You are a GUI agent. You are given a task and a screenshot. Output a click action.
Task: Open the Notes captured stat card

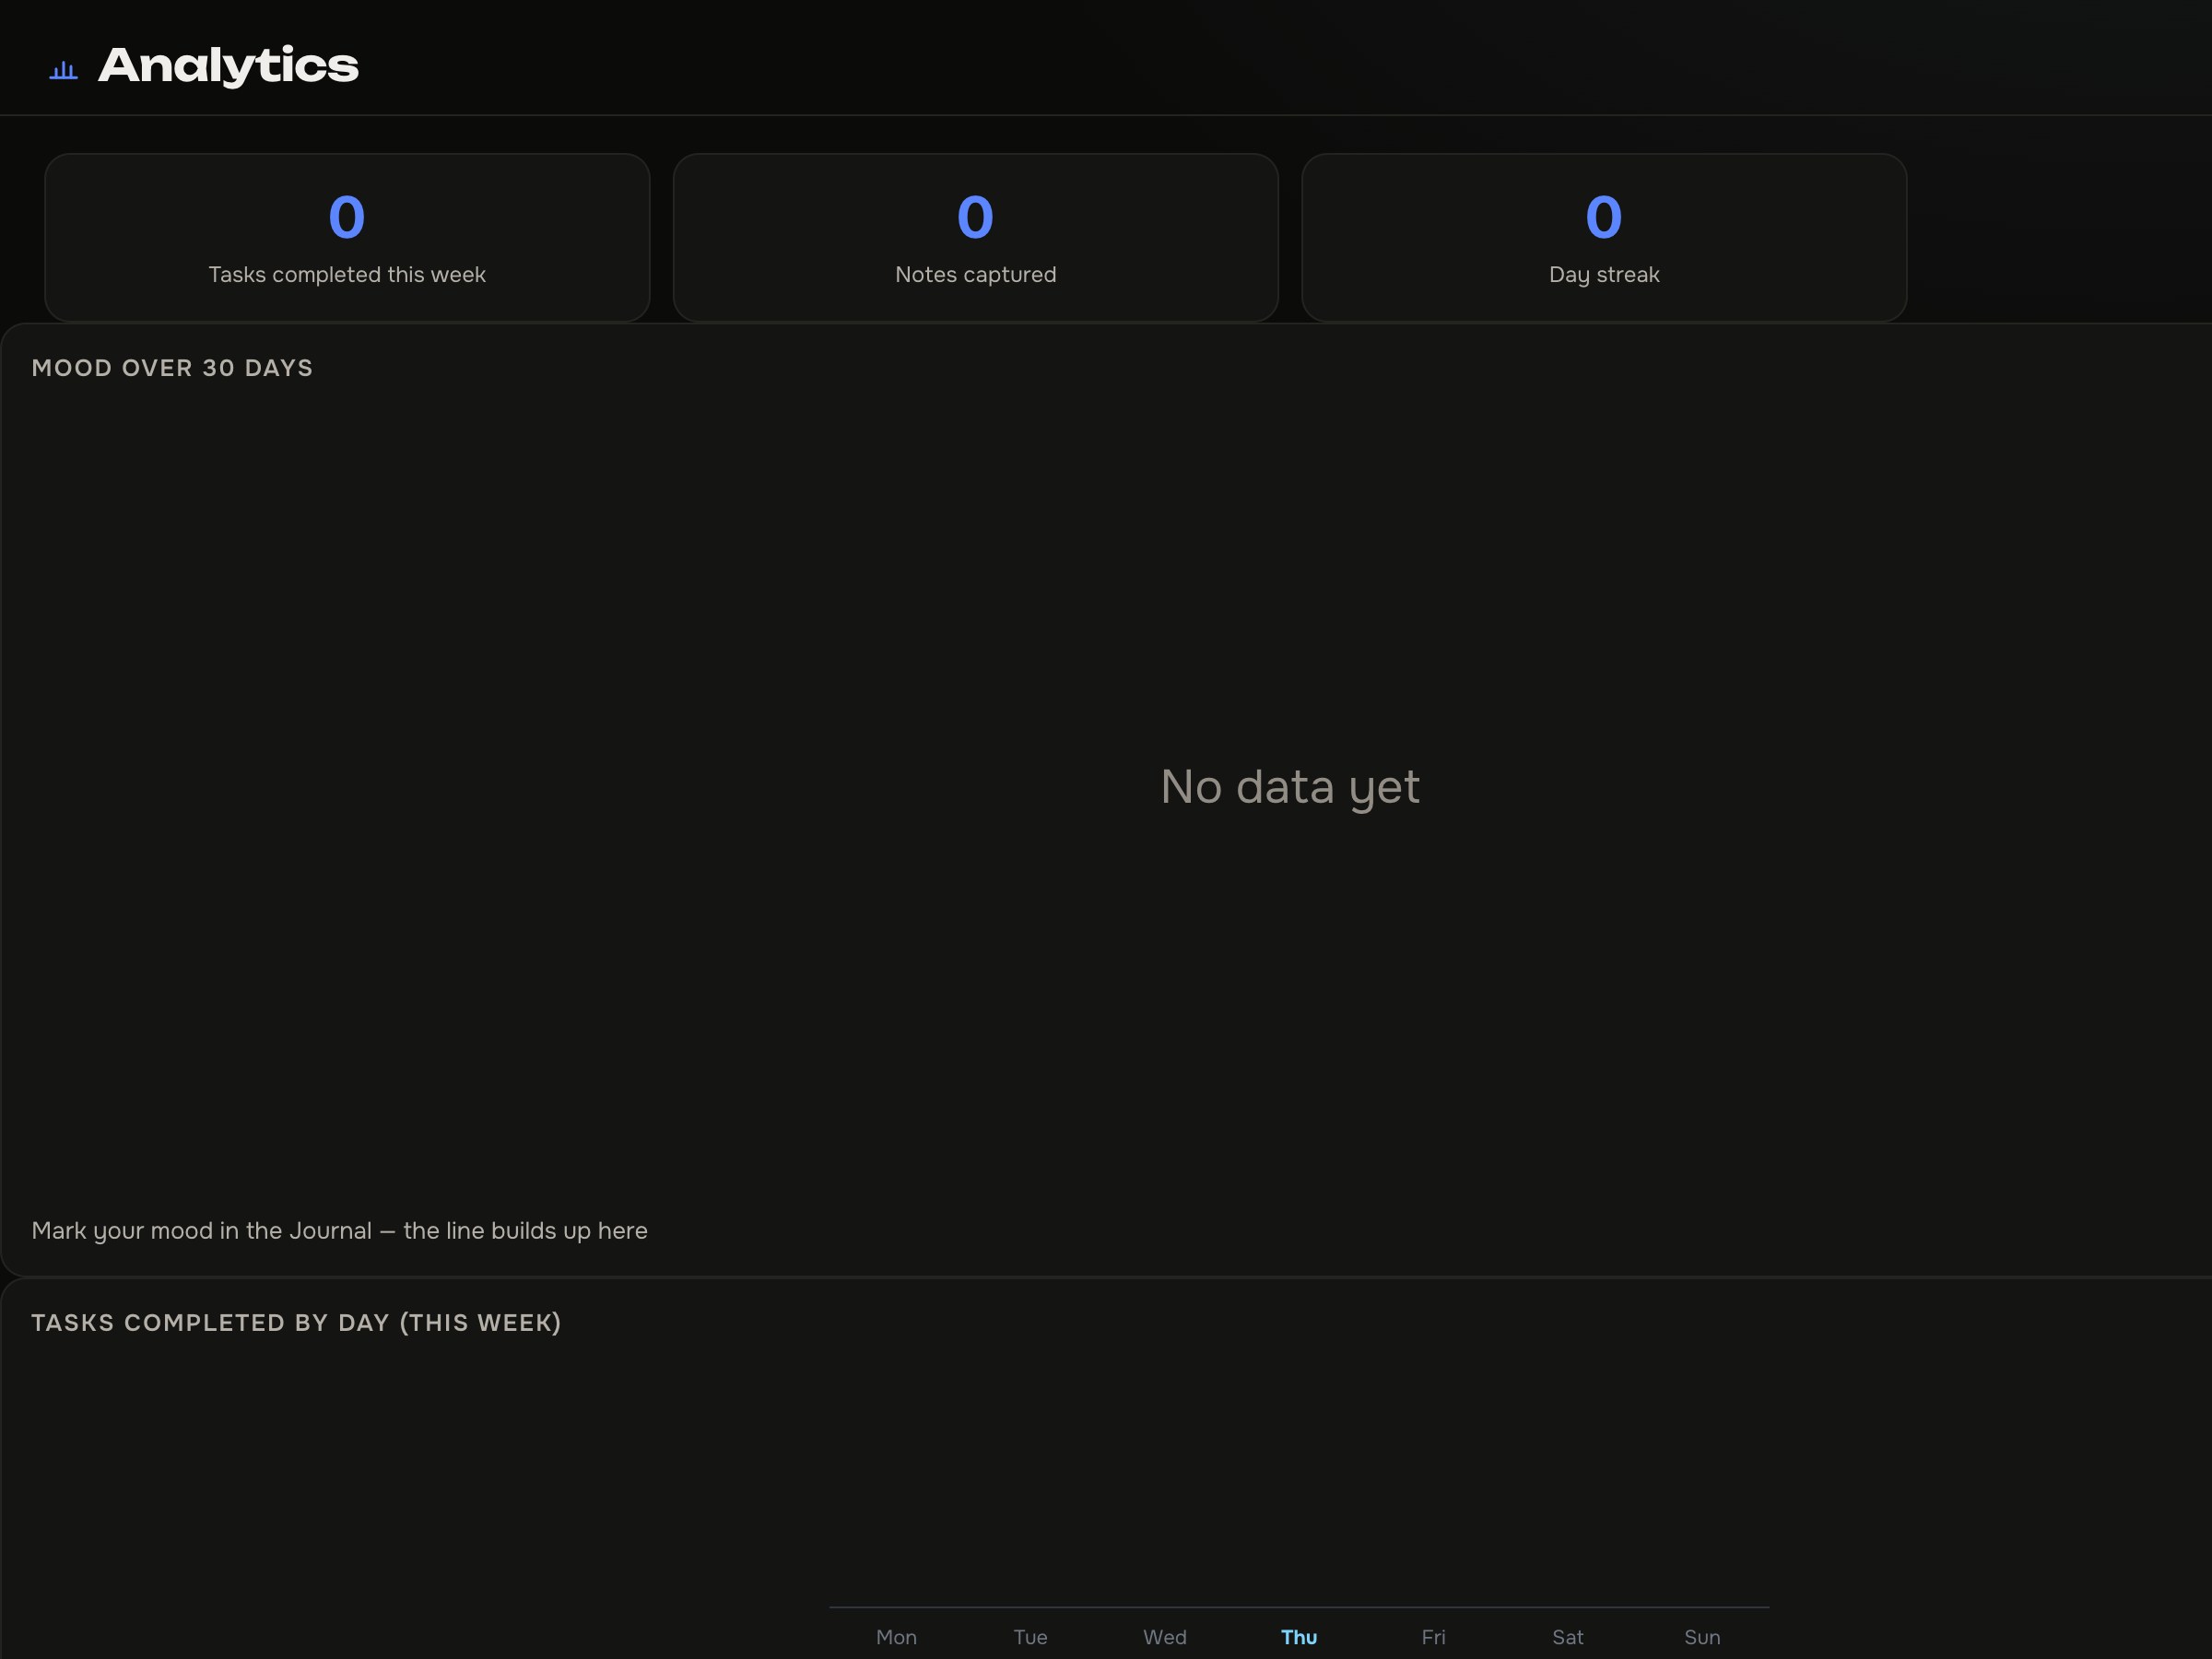[x=975, y=238]
